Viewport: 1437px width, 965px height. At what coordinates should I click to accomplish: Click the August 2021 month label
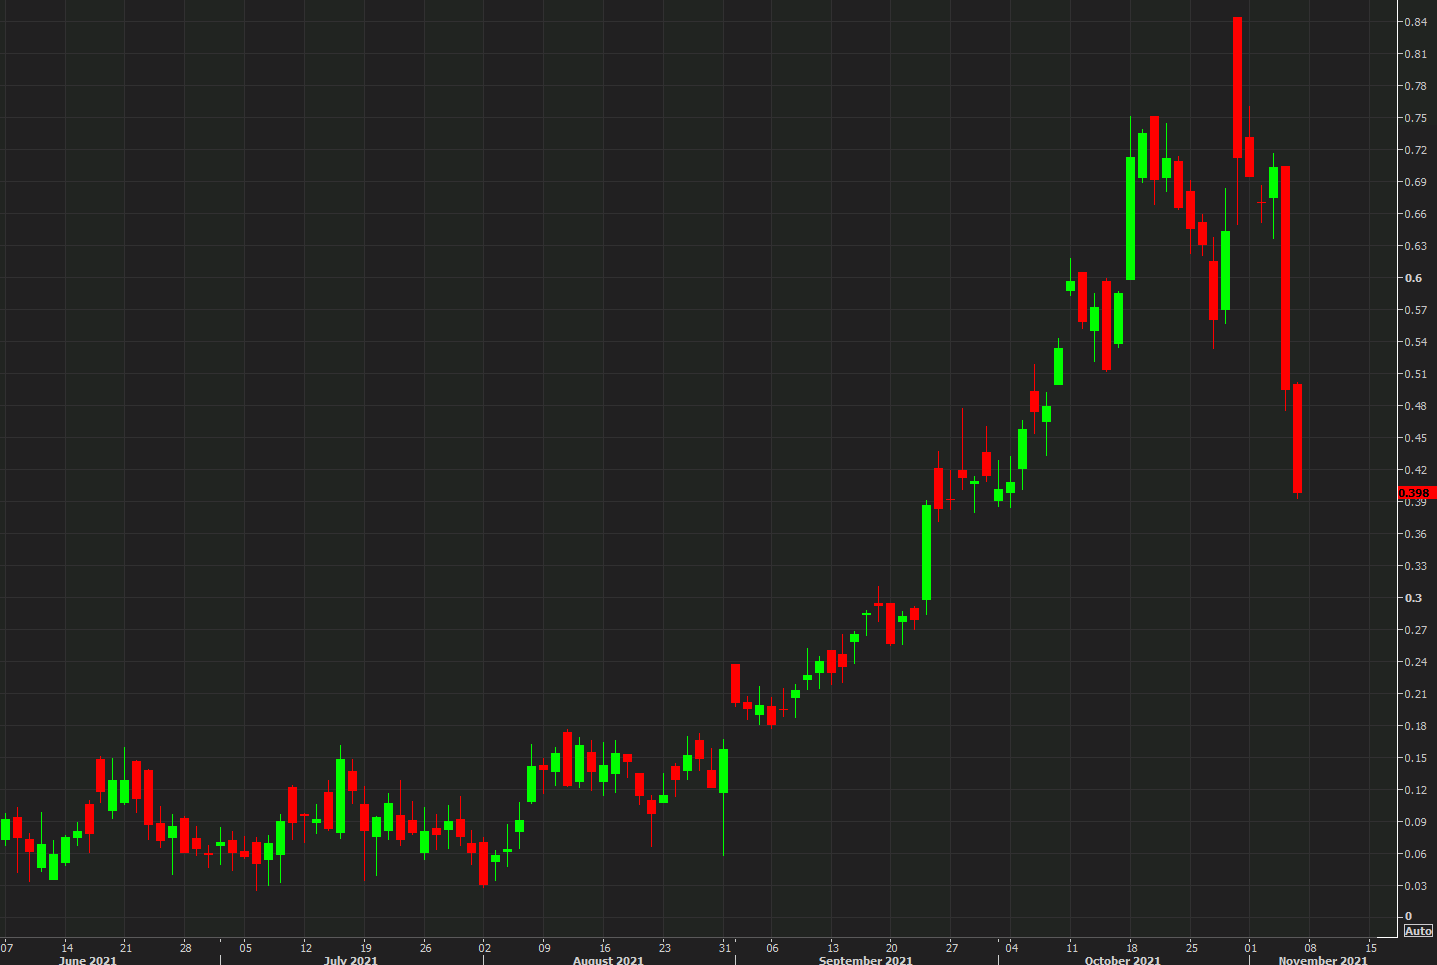[608, 960]
